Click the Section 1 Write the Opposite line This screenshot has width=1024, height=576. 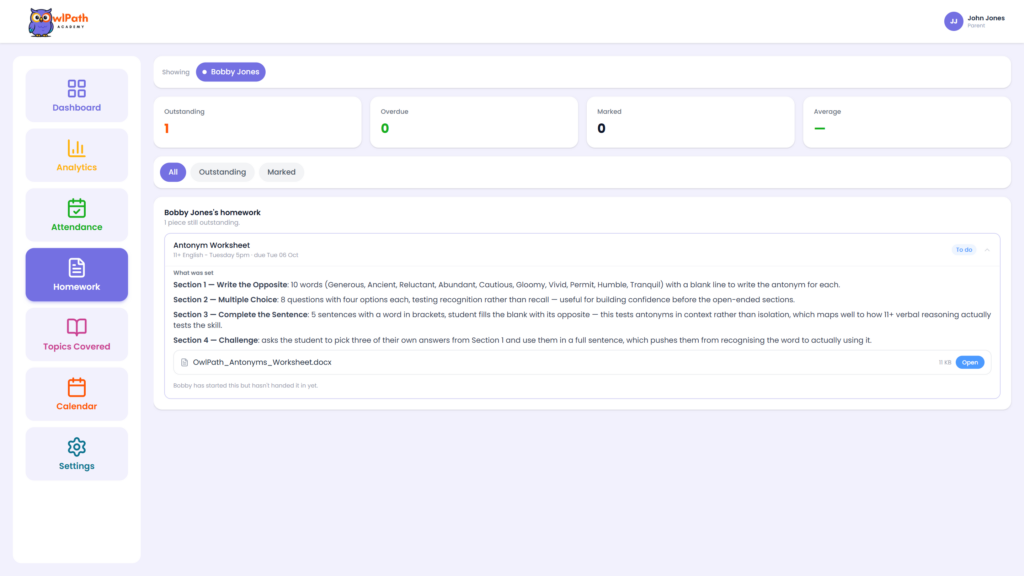click(x=506, y=285)
